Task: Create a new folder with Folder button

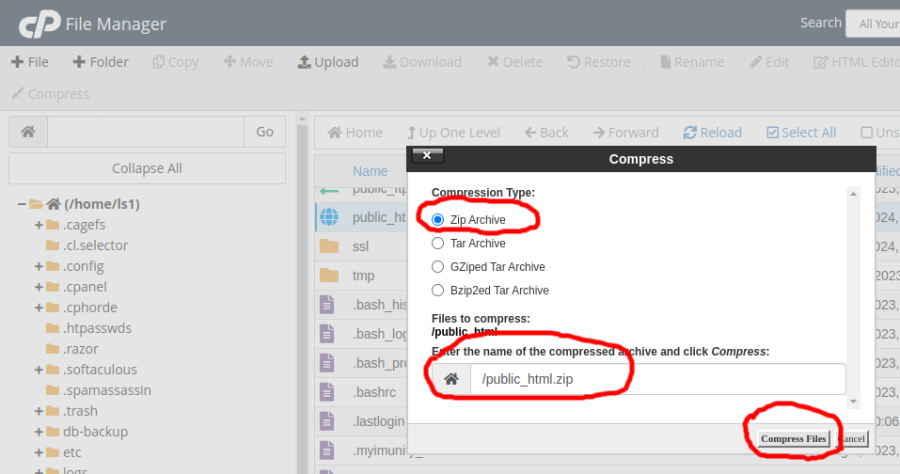Action: click(x=100, y=62)
